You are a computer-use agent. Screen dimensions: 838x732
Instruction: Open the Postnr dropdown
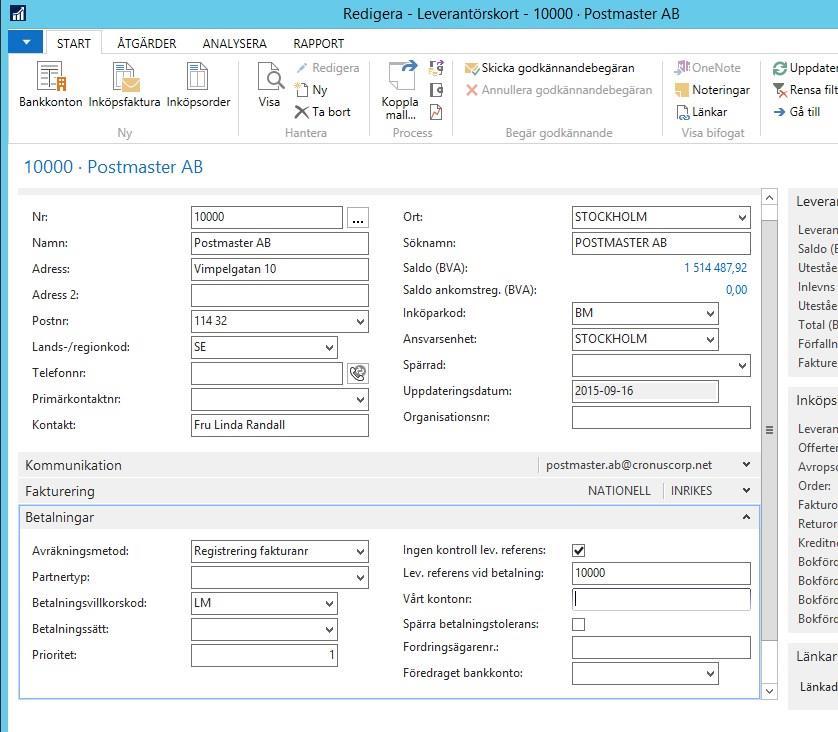(x=360, y=322)
